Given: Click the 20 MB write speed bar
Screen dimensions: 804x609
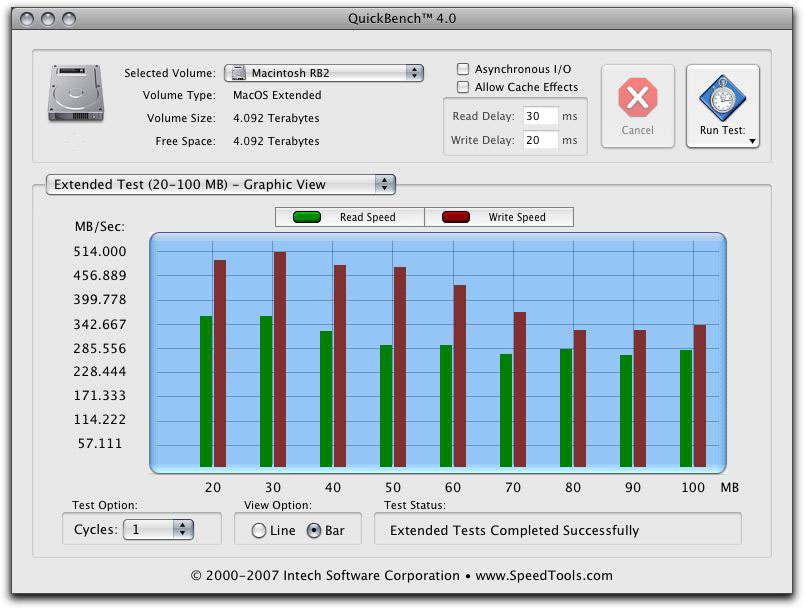Looking at the screenshot, I should [220, 363].
